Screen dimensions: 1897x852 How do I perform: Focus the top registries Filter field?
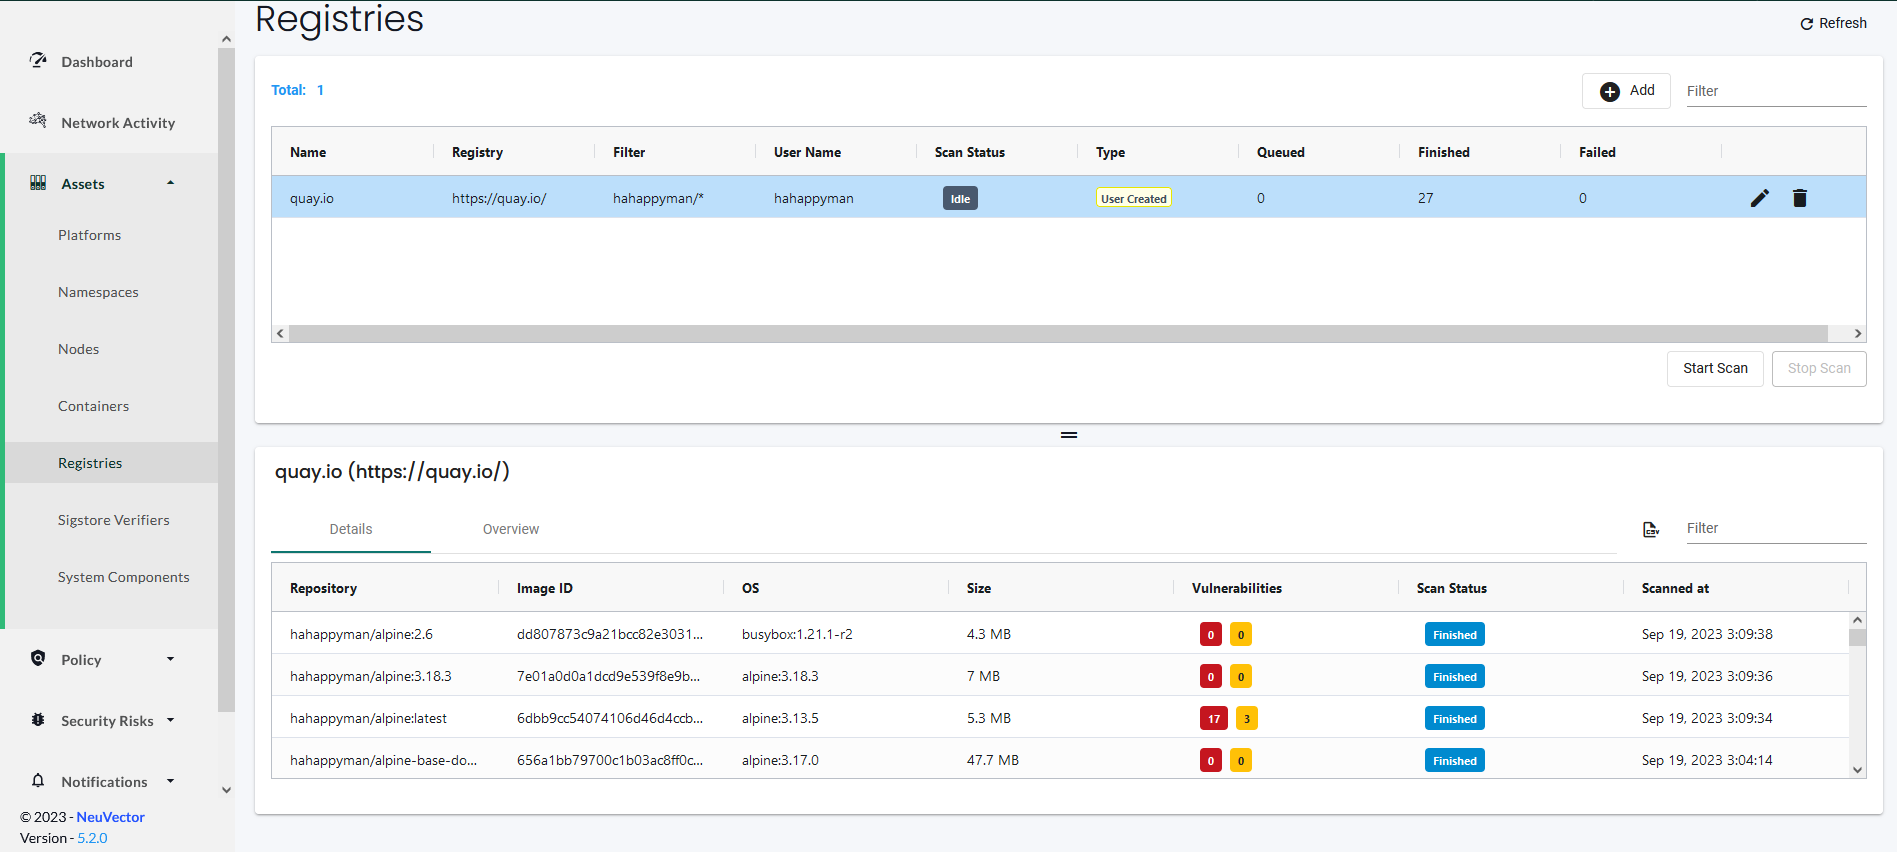click(1776, 91)
